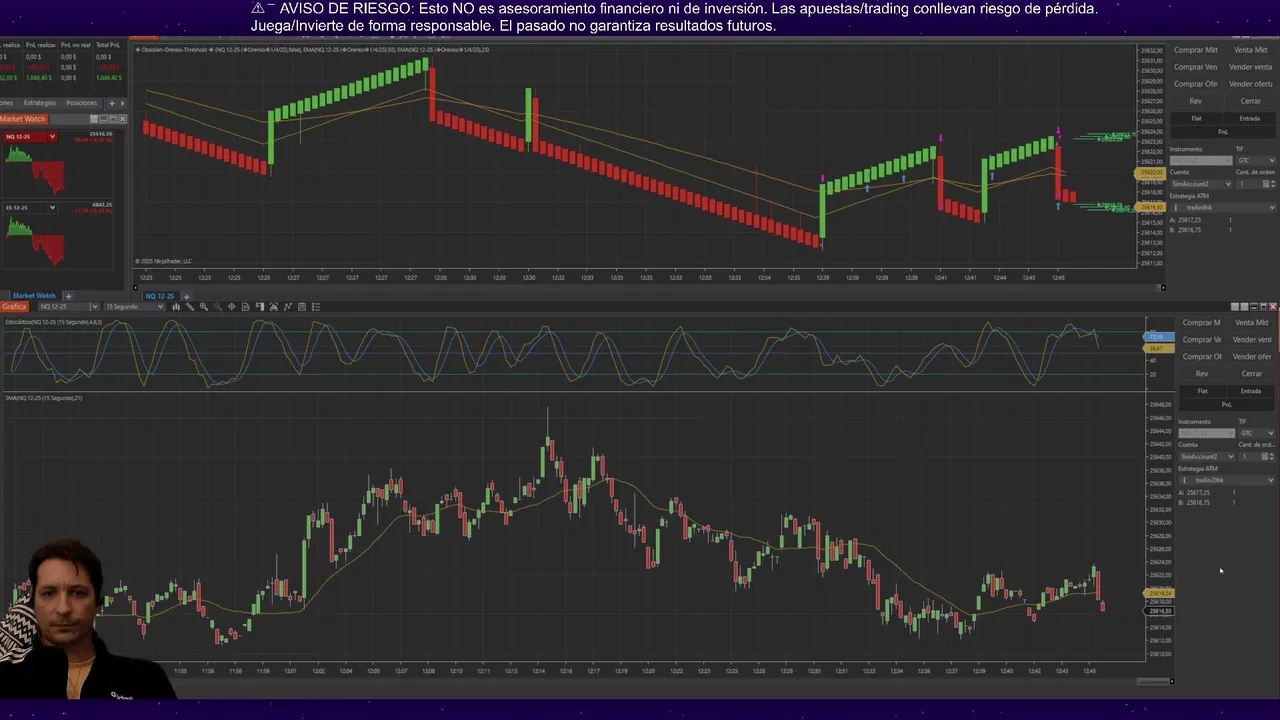The image size is (1280, 720).
Task: Click PnL button in lower chart trader
Action: coord(1227,405)
